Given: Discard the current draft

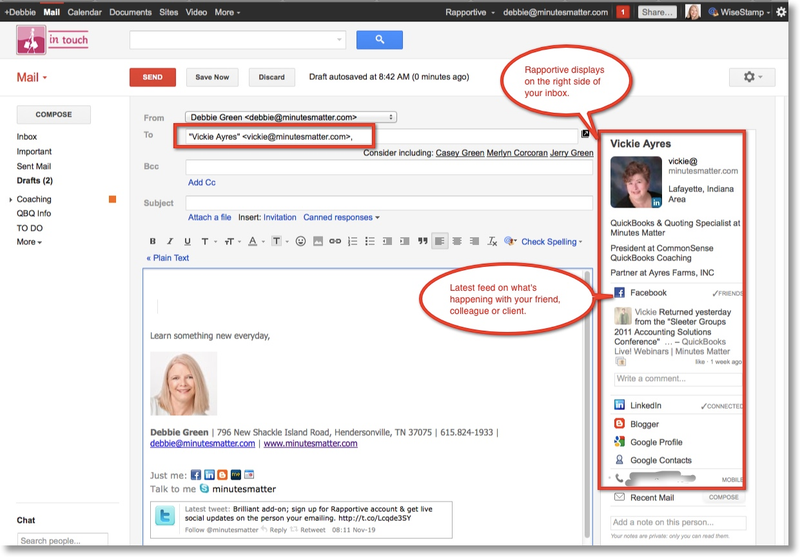Looking at the screenshot, I should 271,77.
